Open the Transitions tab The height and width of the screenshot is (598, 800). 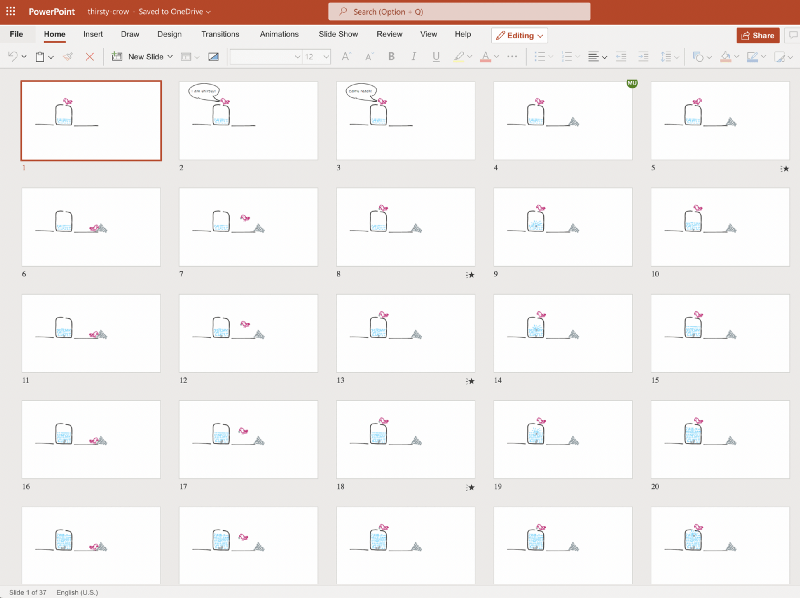click(220, 34)
